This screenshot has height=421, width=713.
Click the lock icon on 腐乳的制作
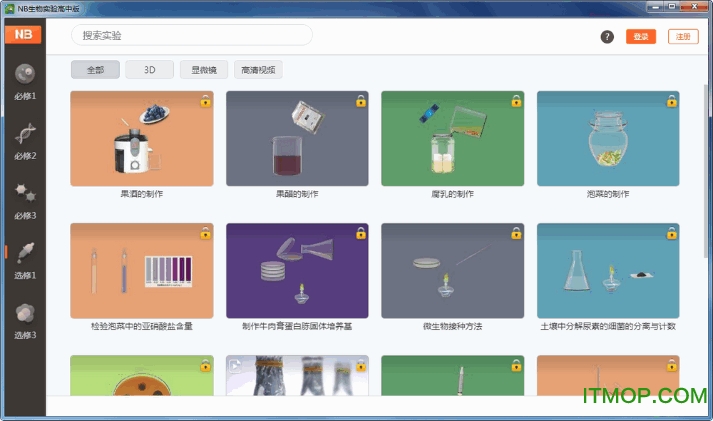point(517,101)
